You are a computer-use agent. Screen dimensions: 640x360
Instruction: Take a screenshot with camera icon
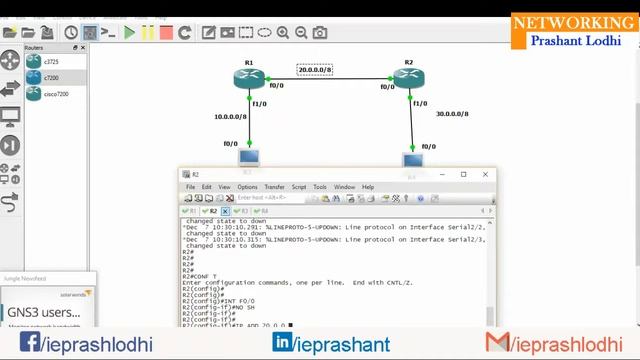(x=320, y=33)
